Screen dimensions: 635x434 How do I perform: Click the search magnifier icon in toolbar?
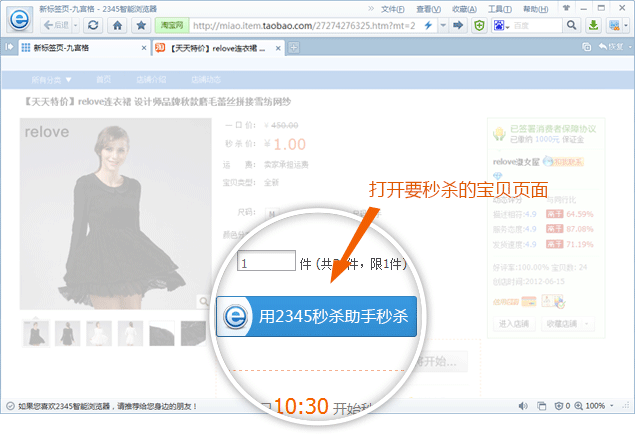tap(571, 26)
